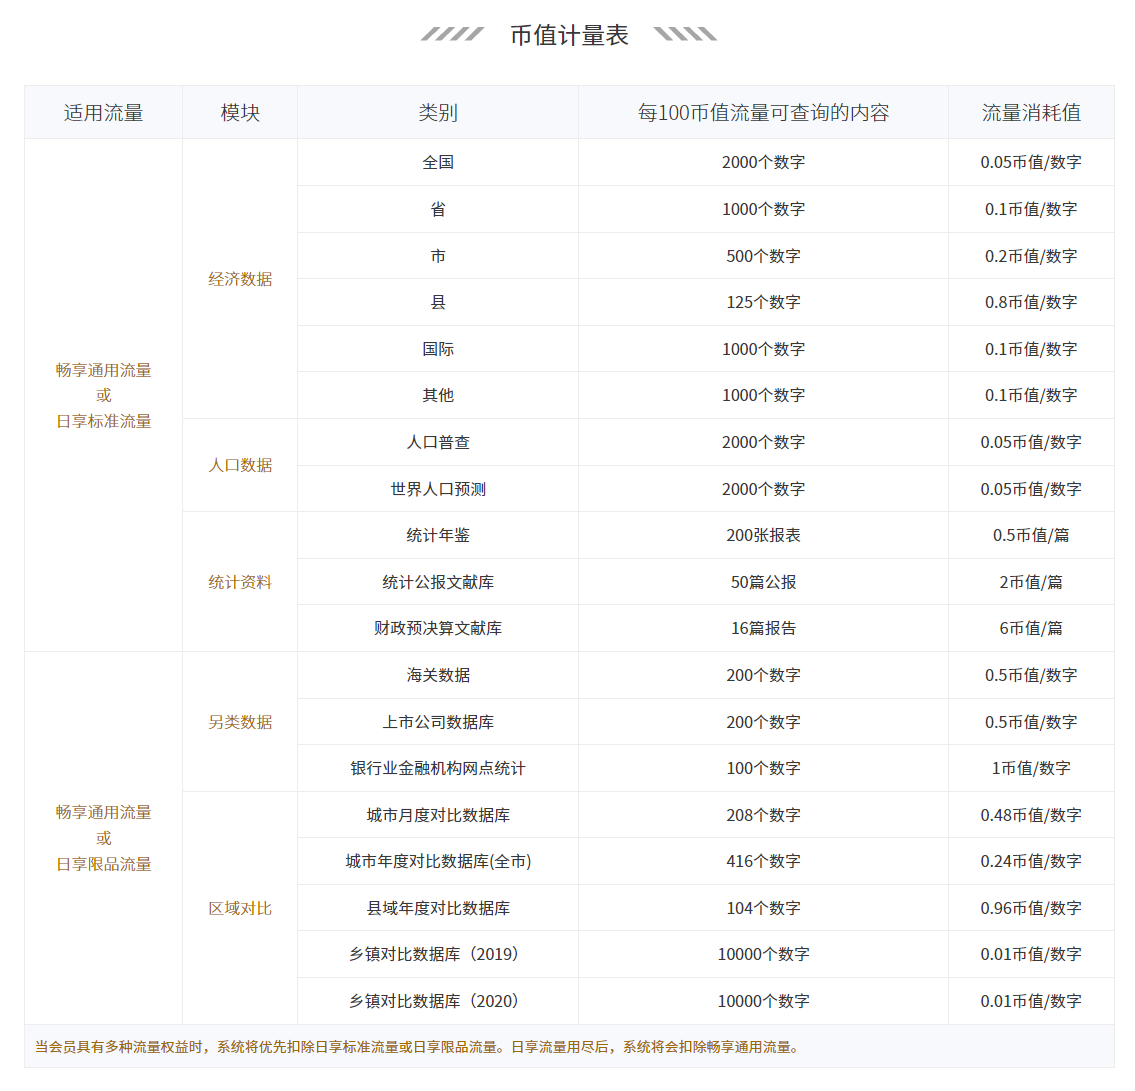Click the 全国 category cell
The image size is (1135, 1091).
pyautogui.click(x=438, y=162)
